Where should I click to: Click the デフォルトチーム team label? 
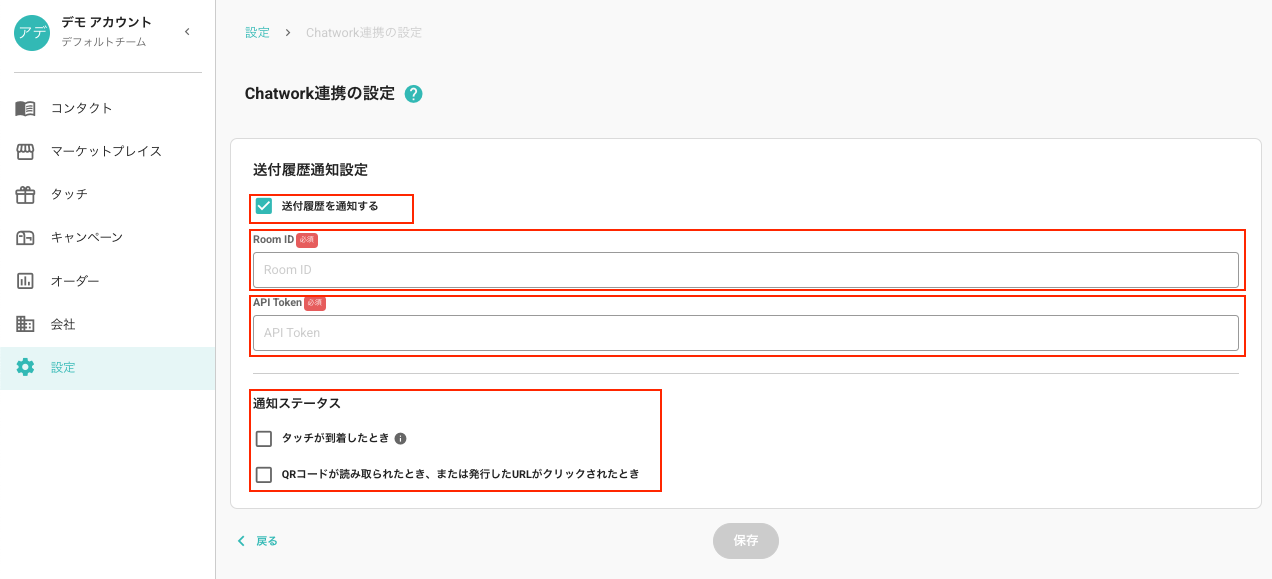104,42
